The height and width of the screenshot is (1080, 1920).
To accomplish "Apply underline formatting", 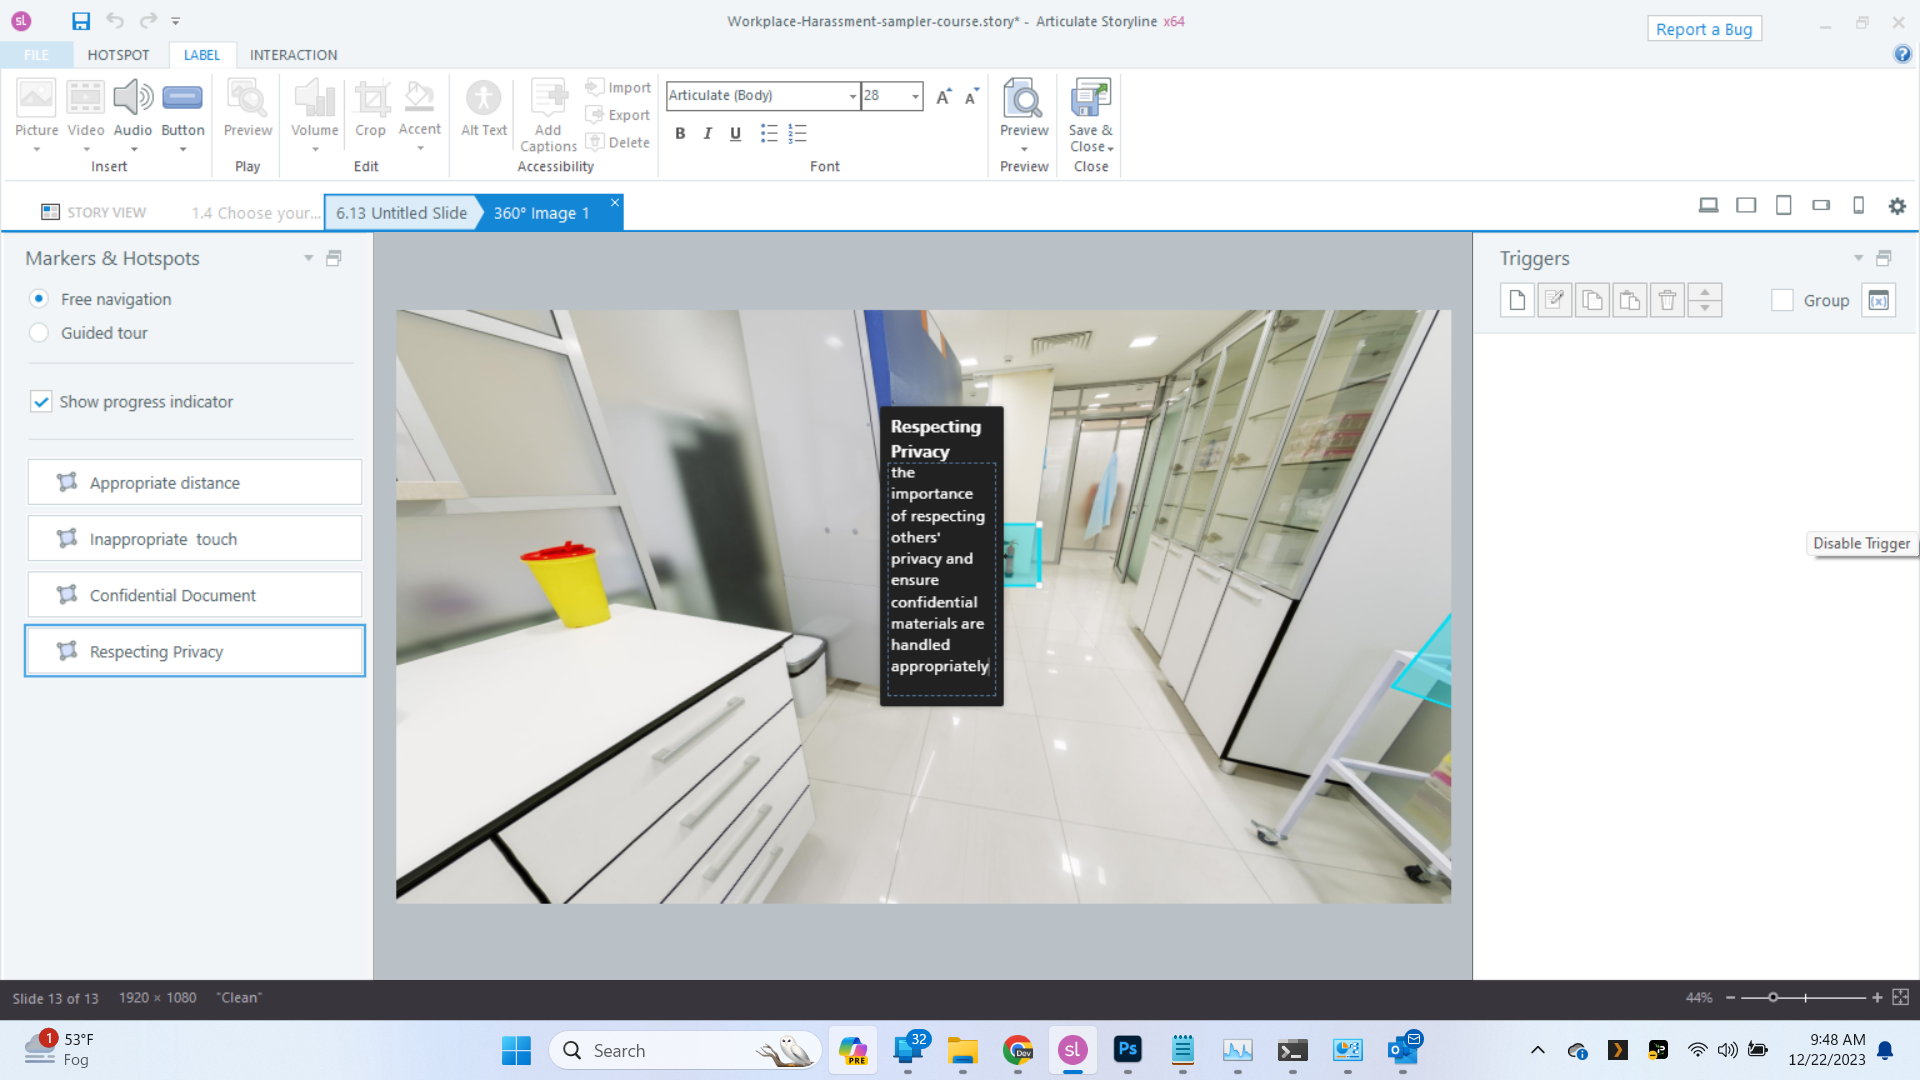I will pyautogui.click(x=735, y=134).
